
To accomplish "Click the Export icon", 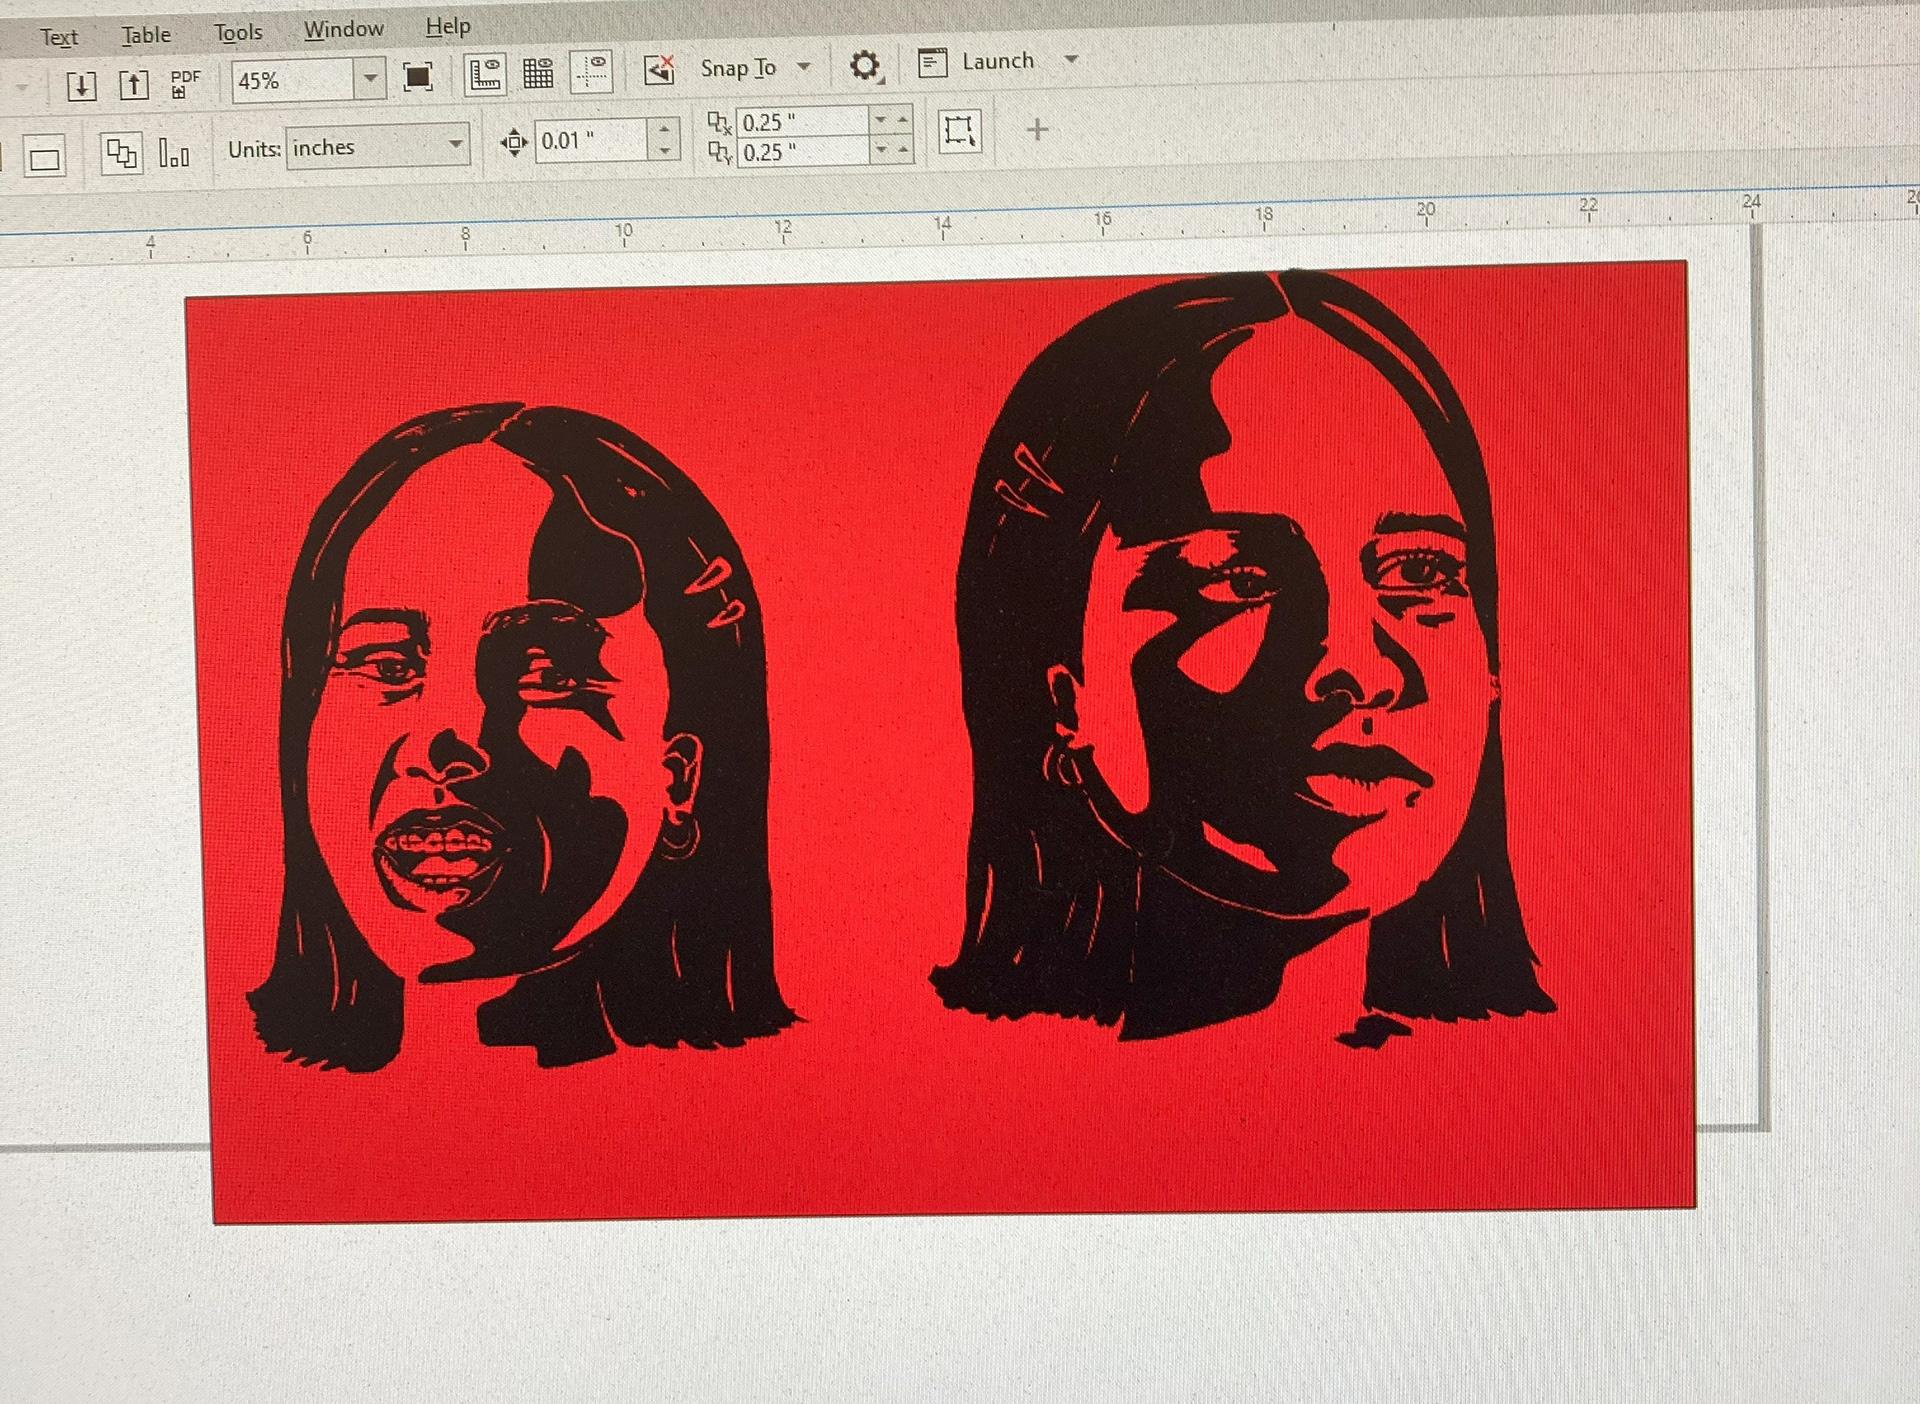I will [134, 84].
